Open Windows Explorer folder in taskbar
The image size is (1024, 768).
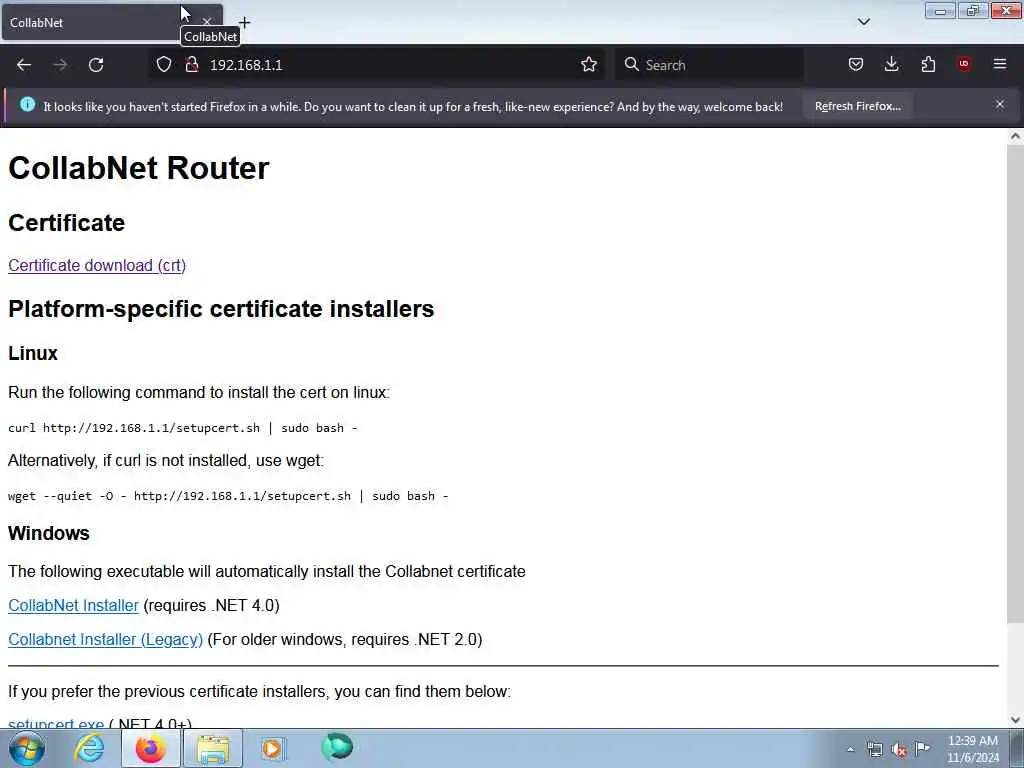(x=213, y=748)
